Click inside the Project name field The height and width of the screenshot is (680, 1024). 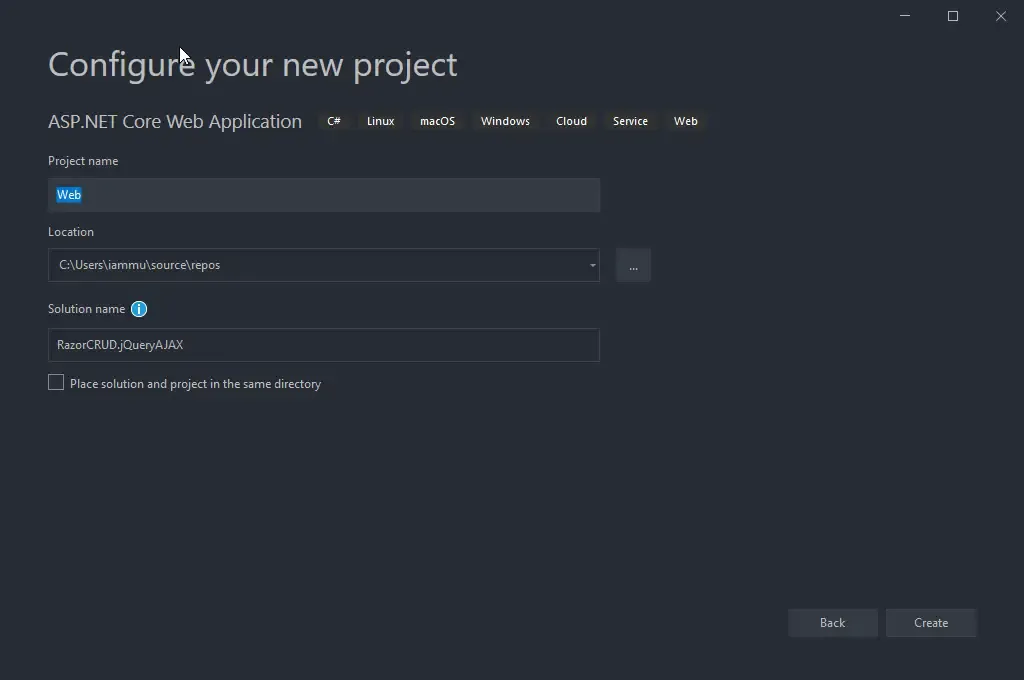coord(324,194)
